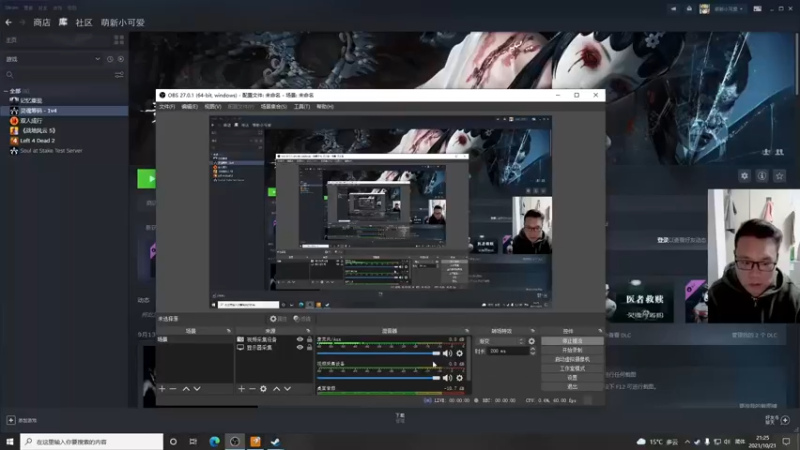Remove the selected OBS scene
Screen dimensions: 800x450
pos(173,389)
